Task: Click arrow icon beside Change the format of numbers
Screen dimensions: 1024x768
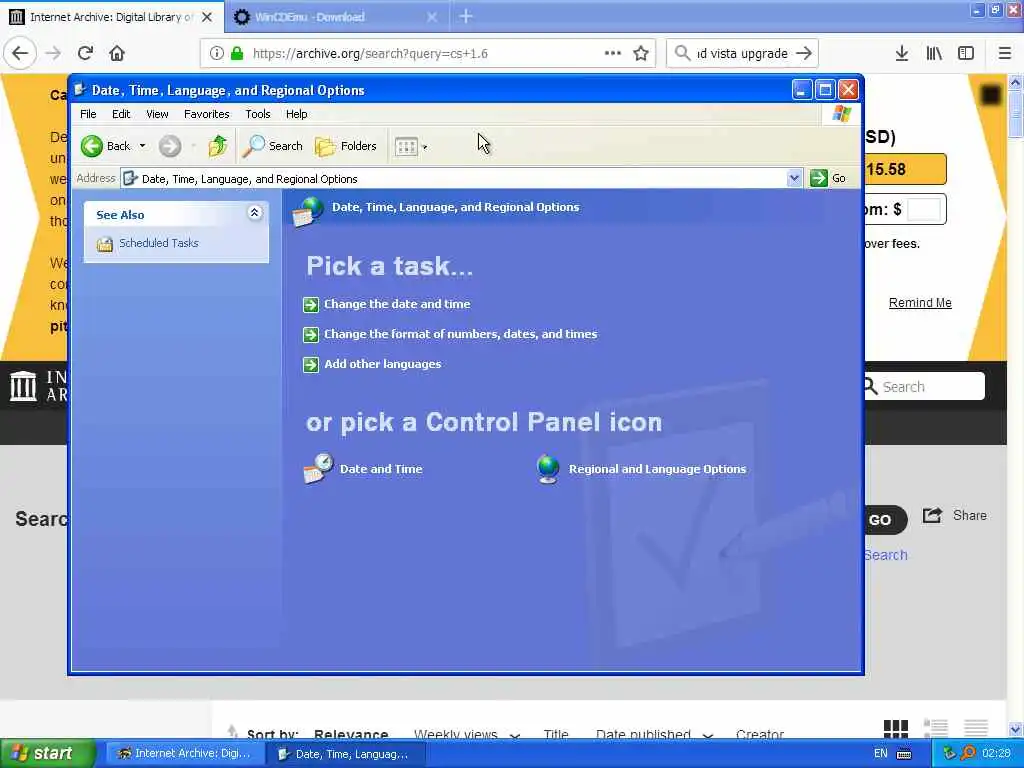Action: (311, 334)
